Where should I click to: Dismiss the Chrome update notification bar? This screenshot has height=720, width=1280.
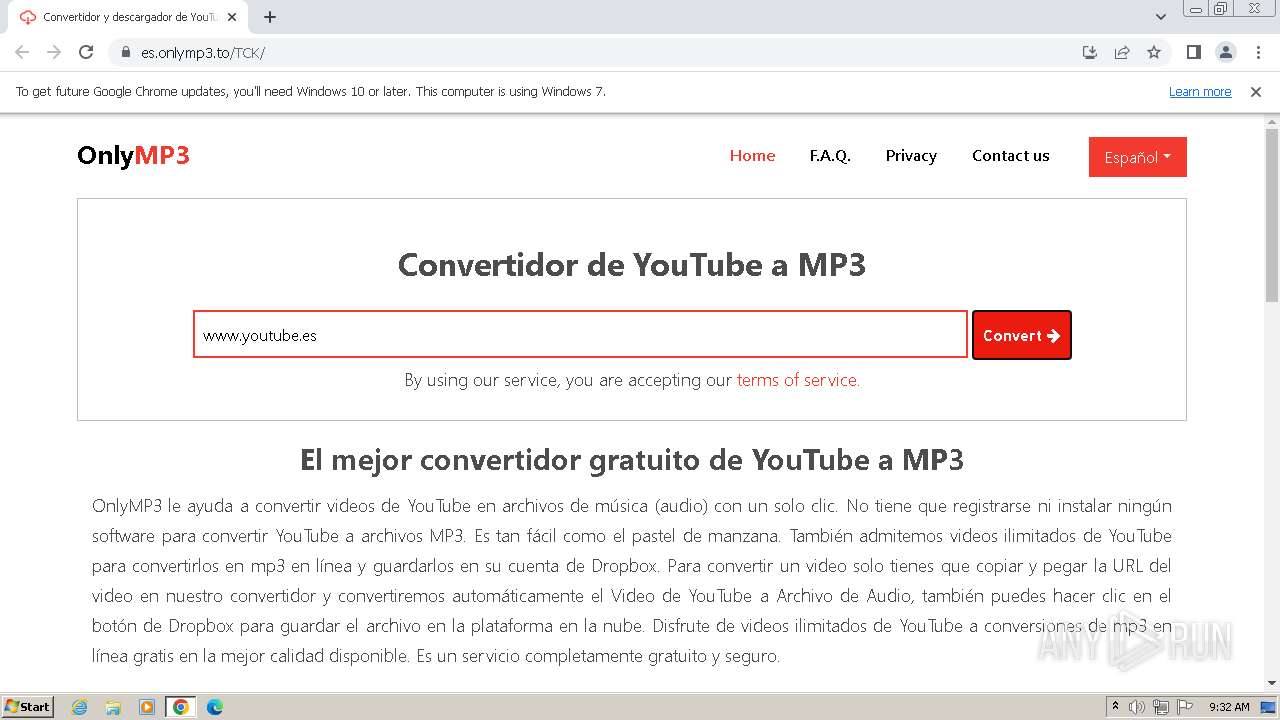point(1256,91)
